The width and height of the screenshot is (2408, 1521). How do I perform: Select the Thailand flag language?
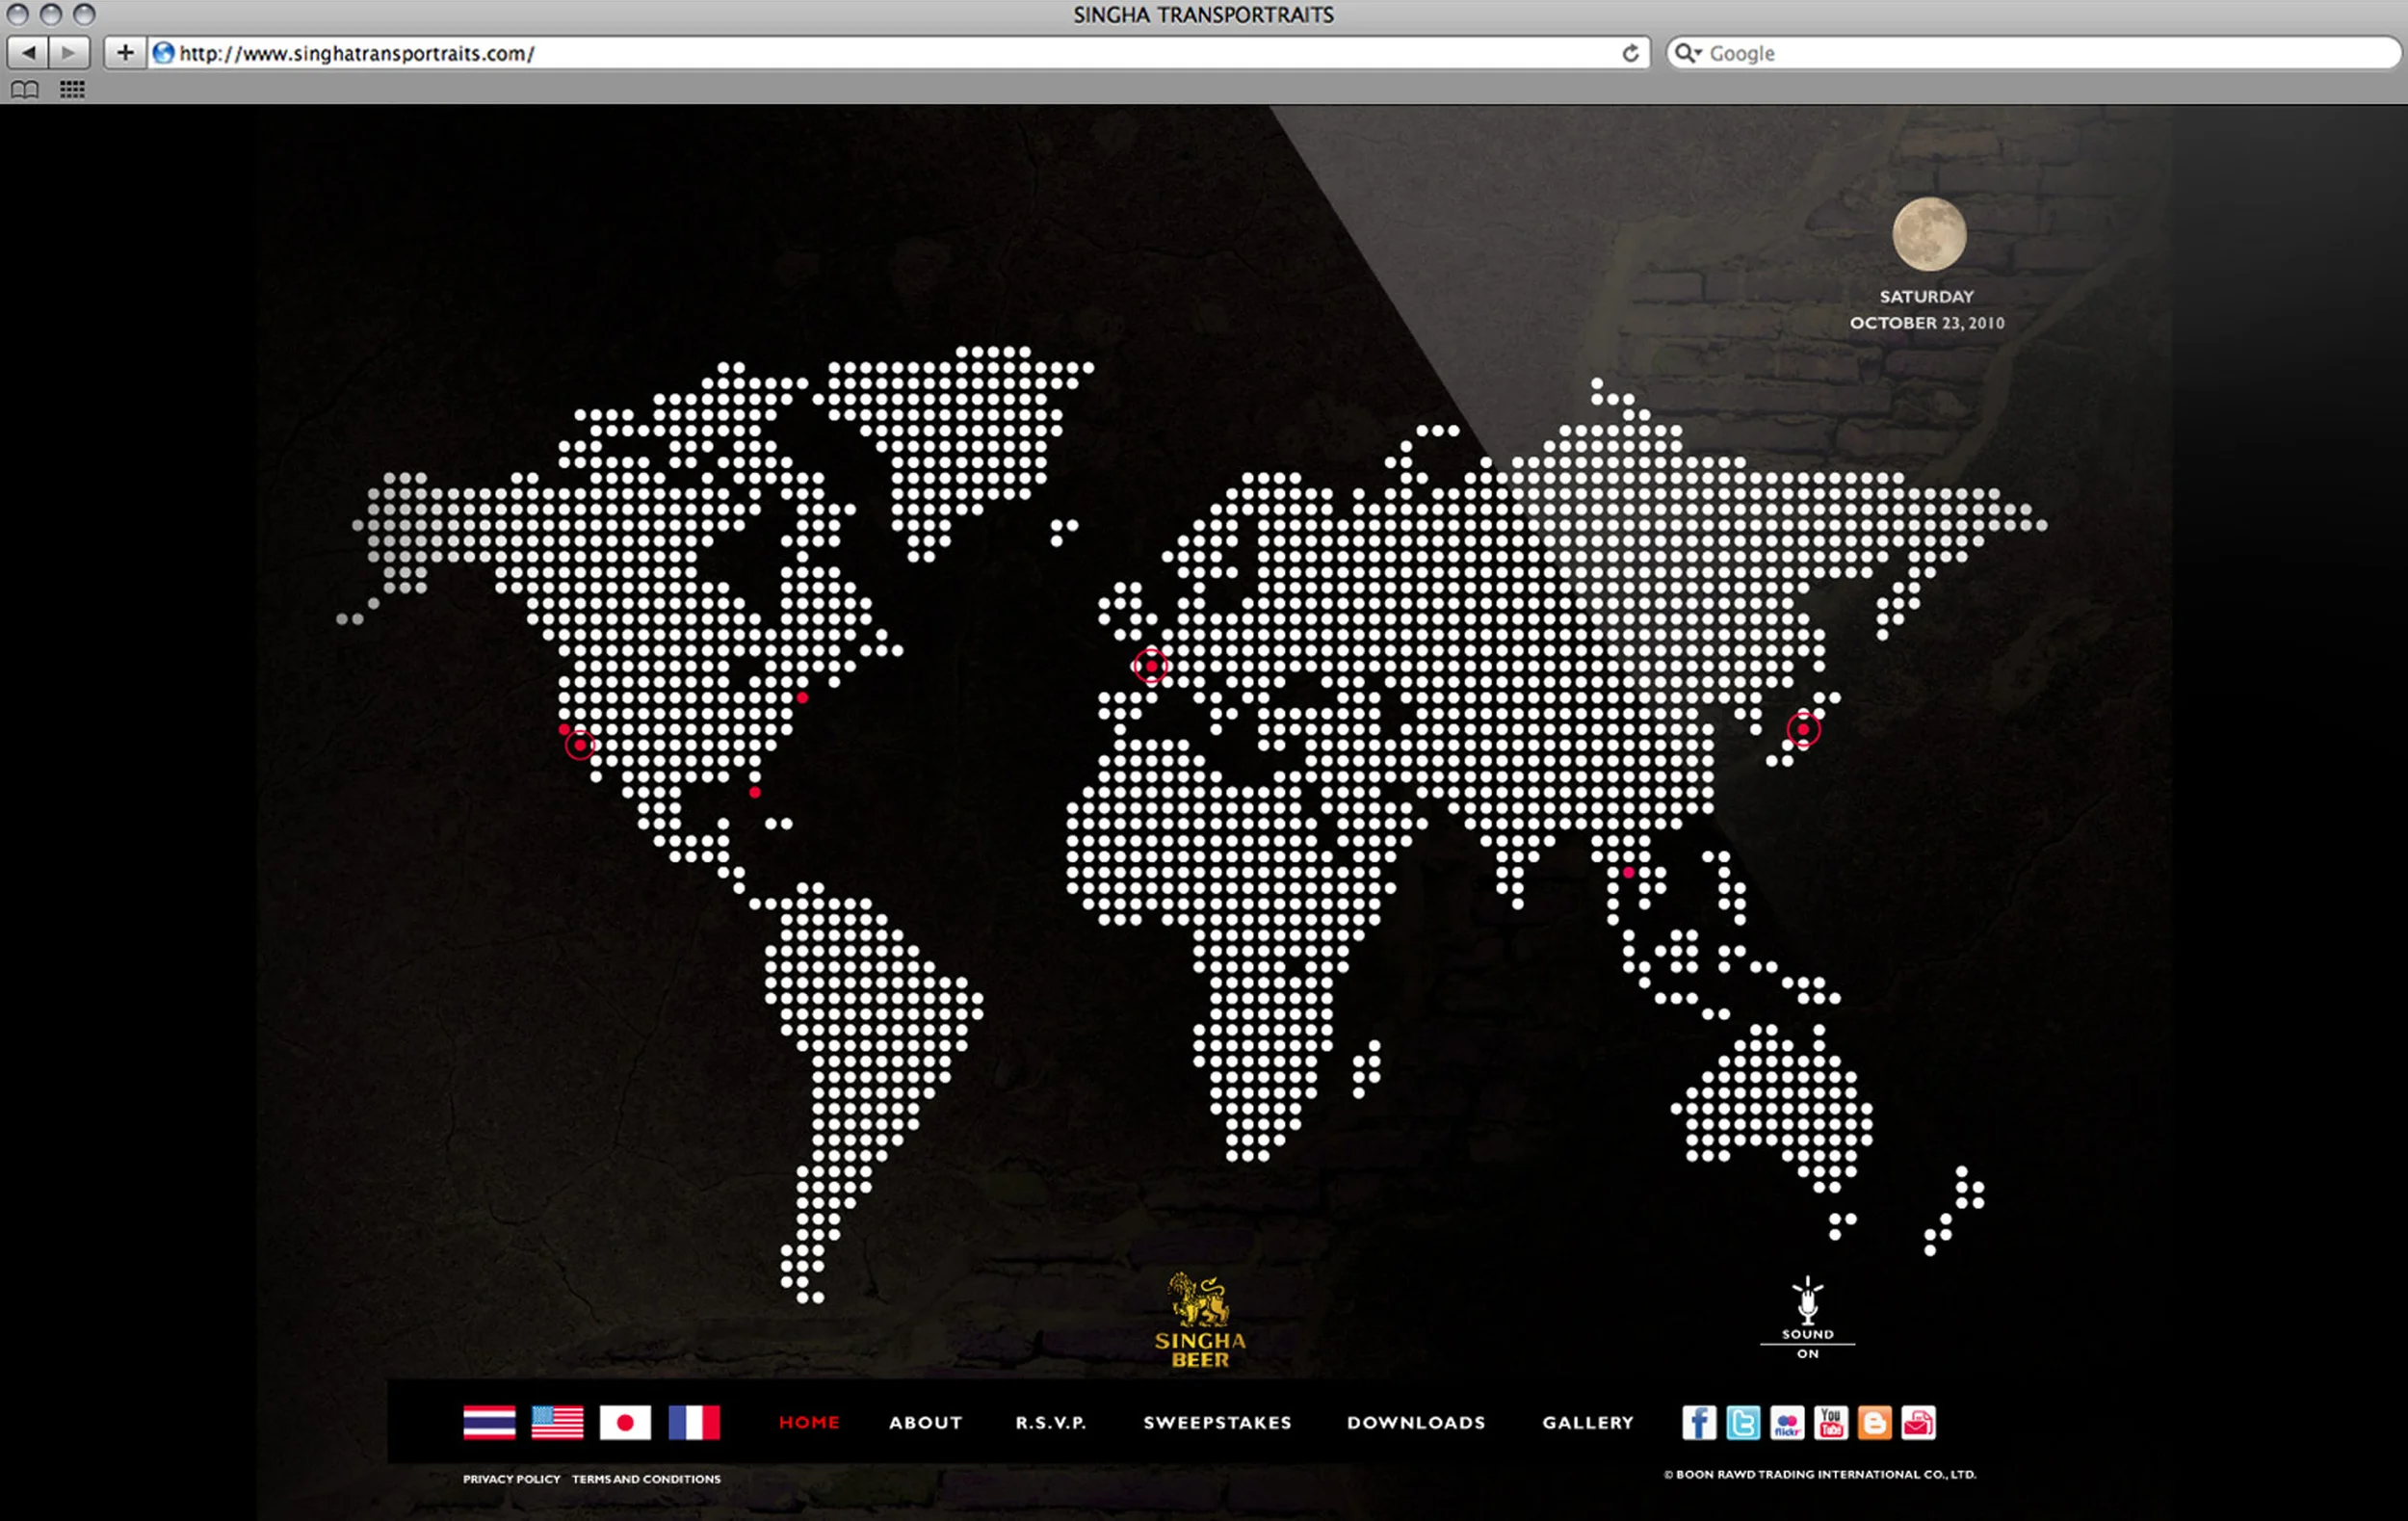pyautogui.click(x=489, y=1422)
